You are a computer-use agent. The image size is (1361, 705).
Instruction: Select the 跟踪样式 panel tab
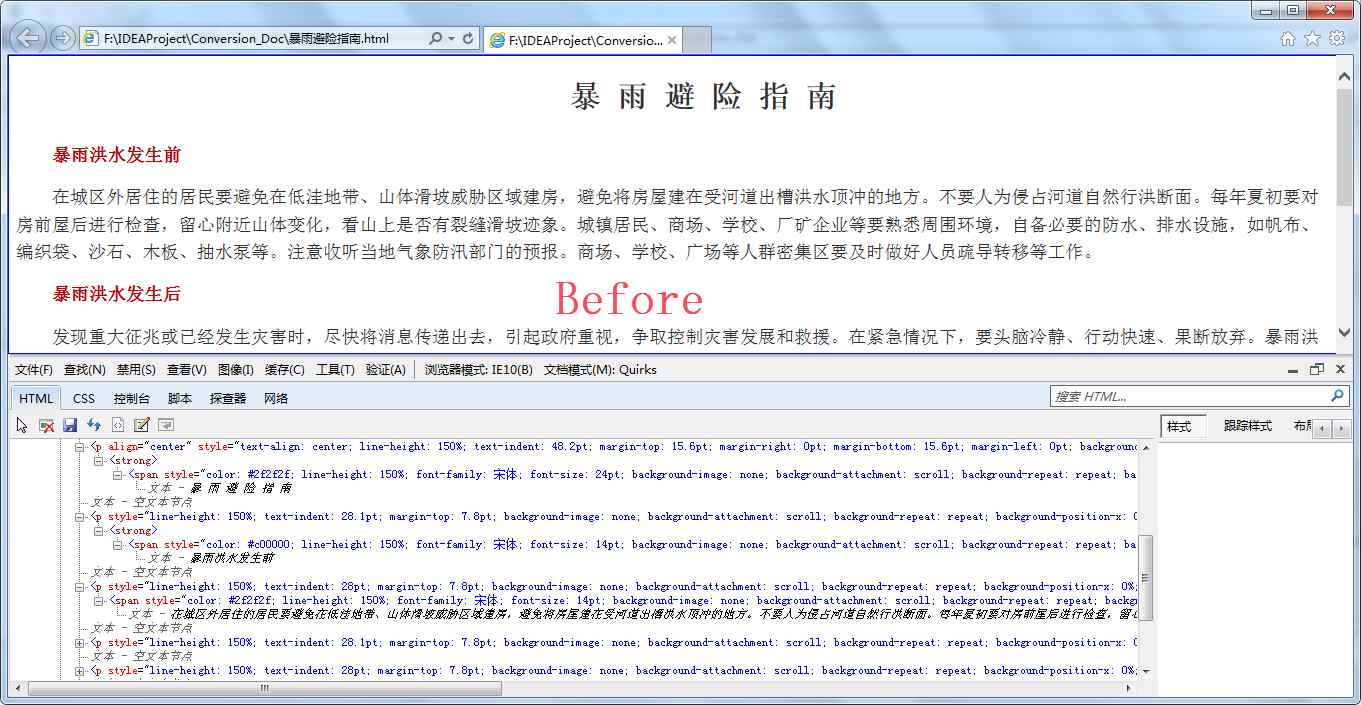coord(1248,426)
